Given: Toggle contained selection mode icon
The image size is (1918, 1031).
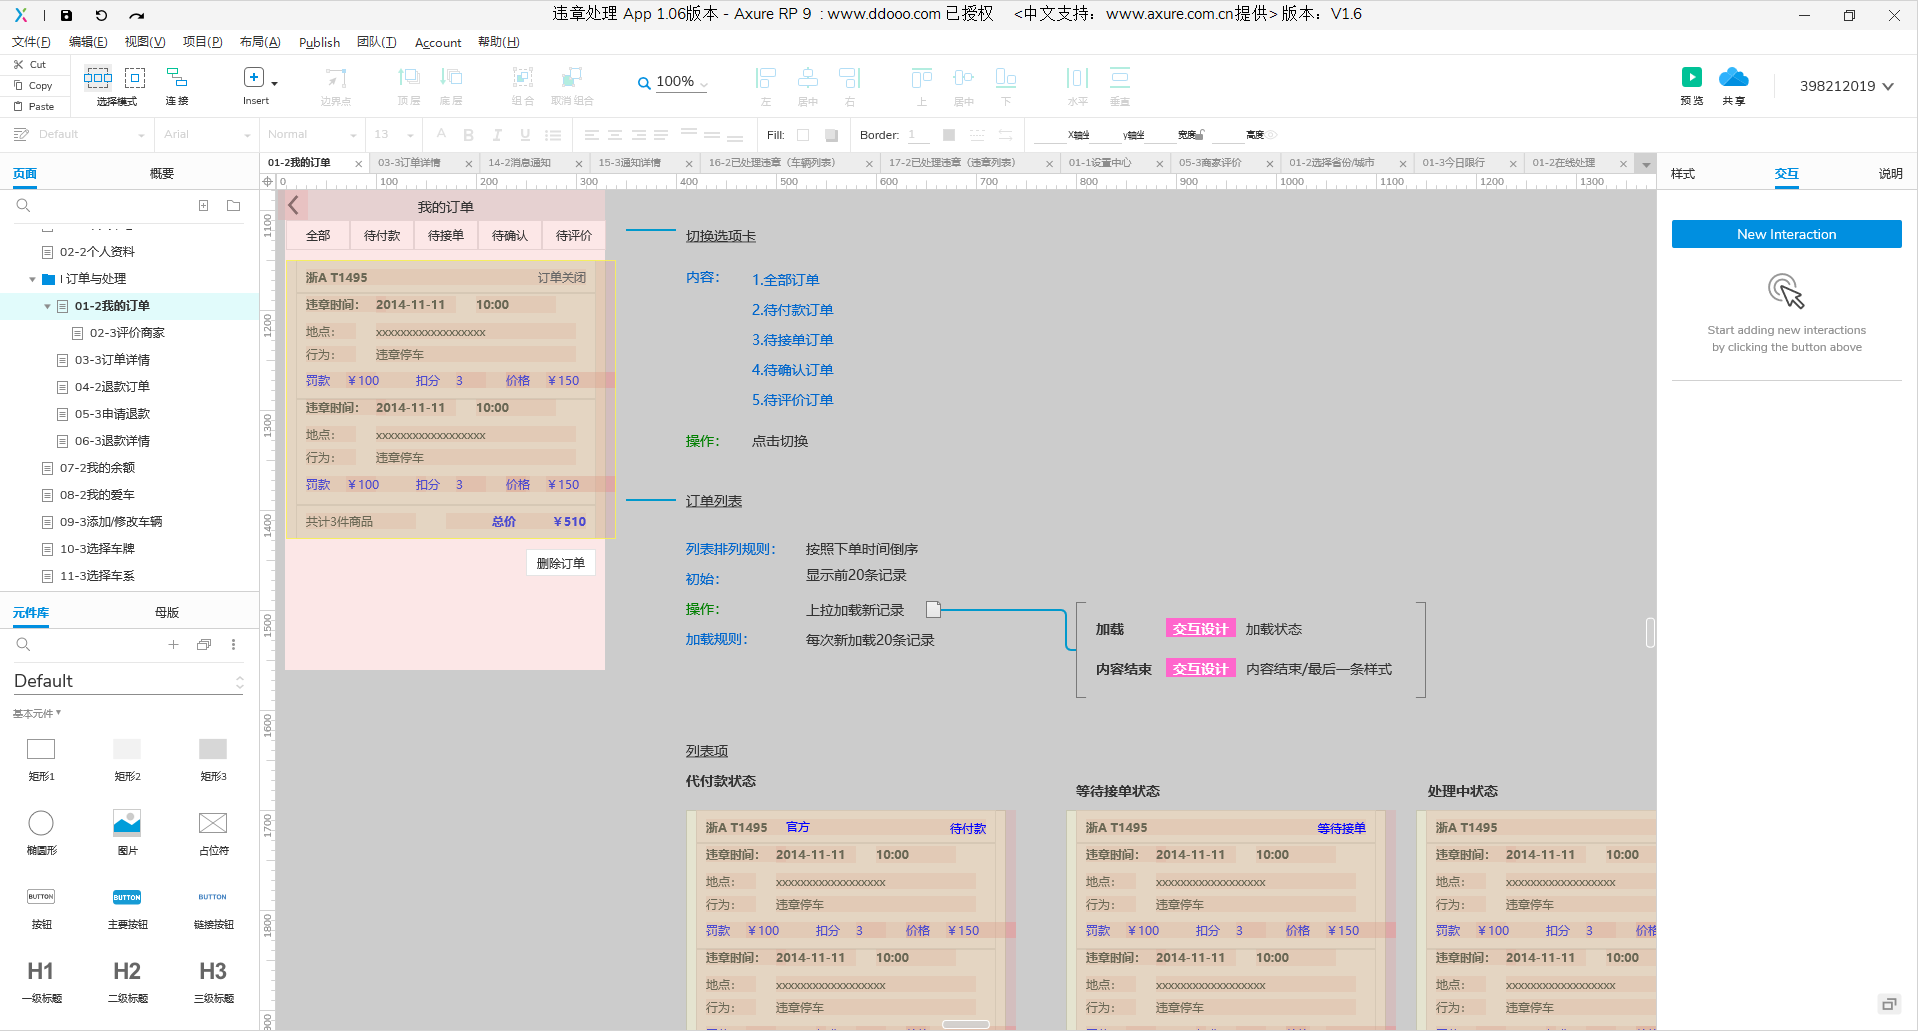Looking at the screenshot, I should pos(135,78).
